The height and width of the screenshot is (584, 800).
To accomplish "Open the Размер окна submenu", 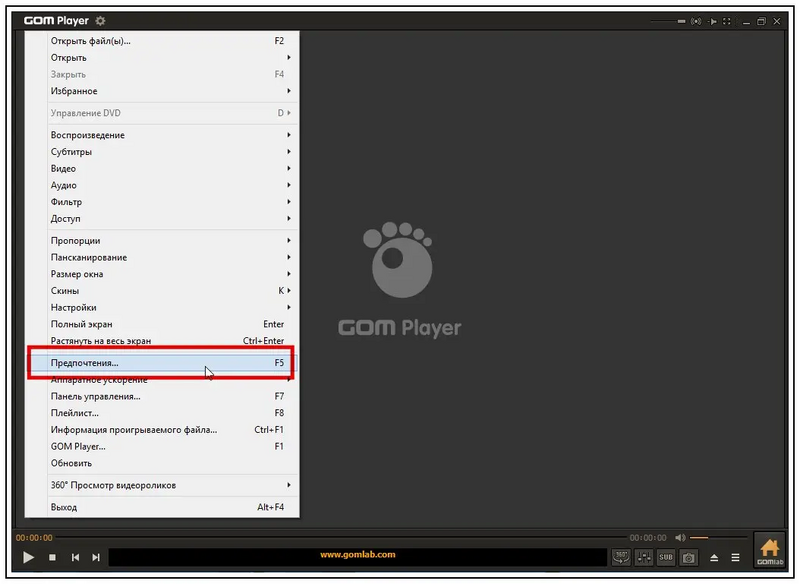I will click(162, 274).
